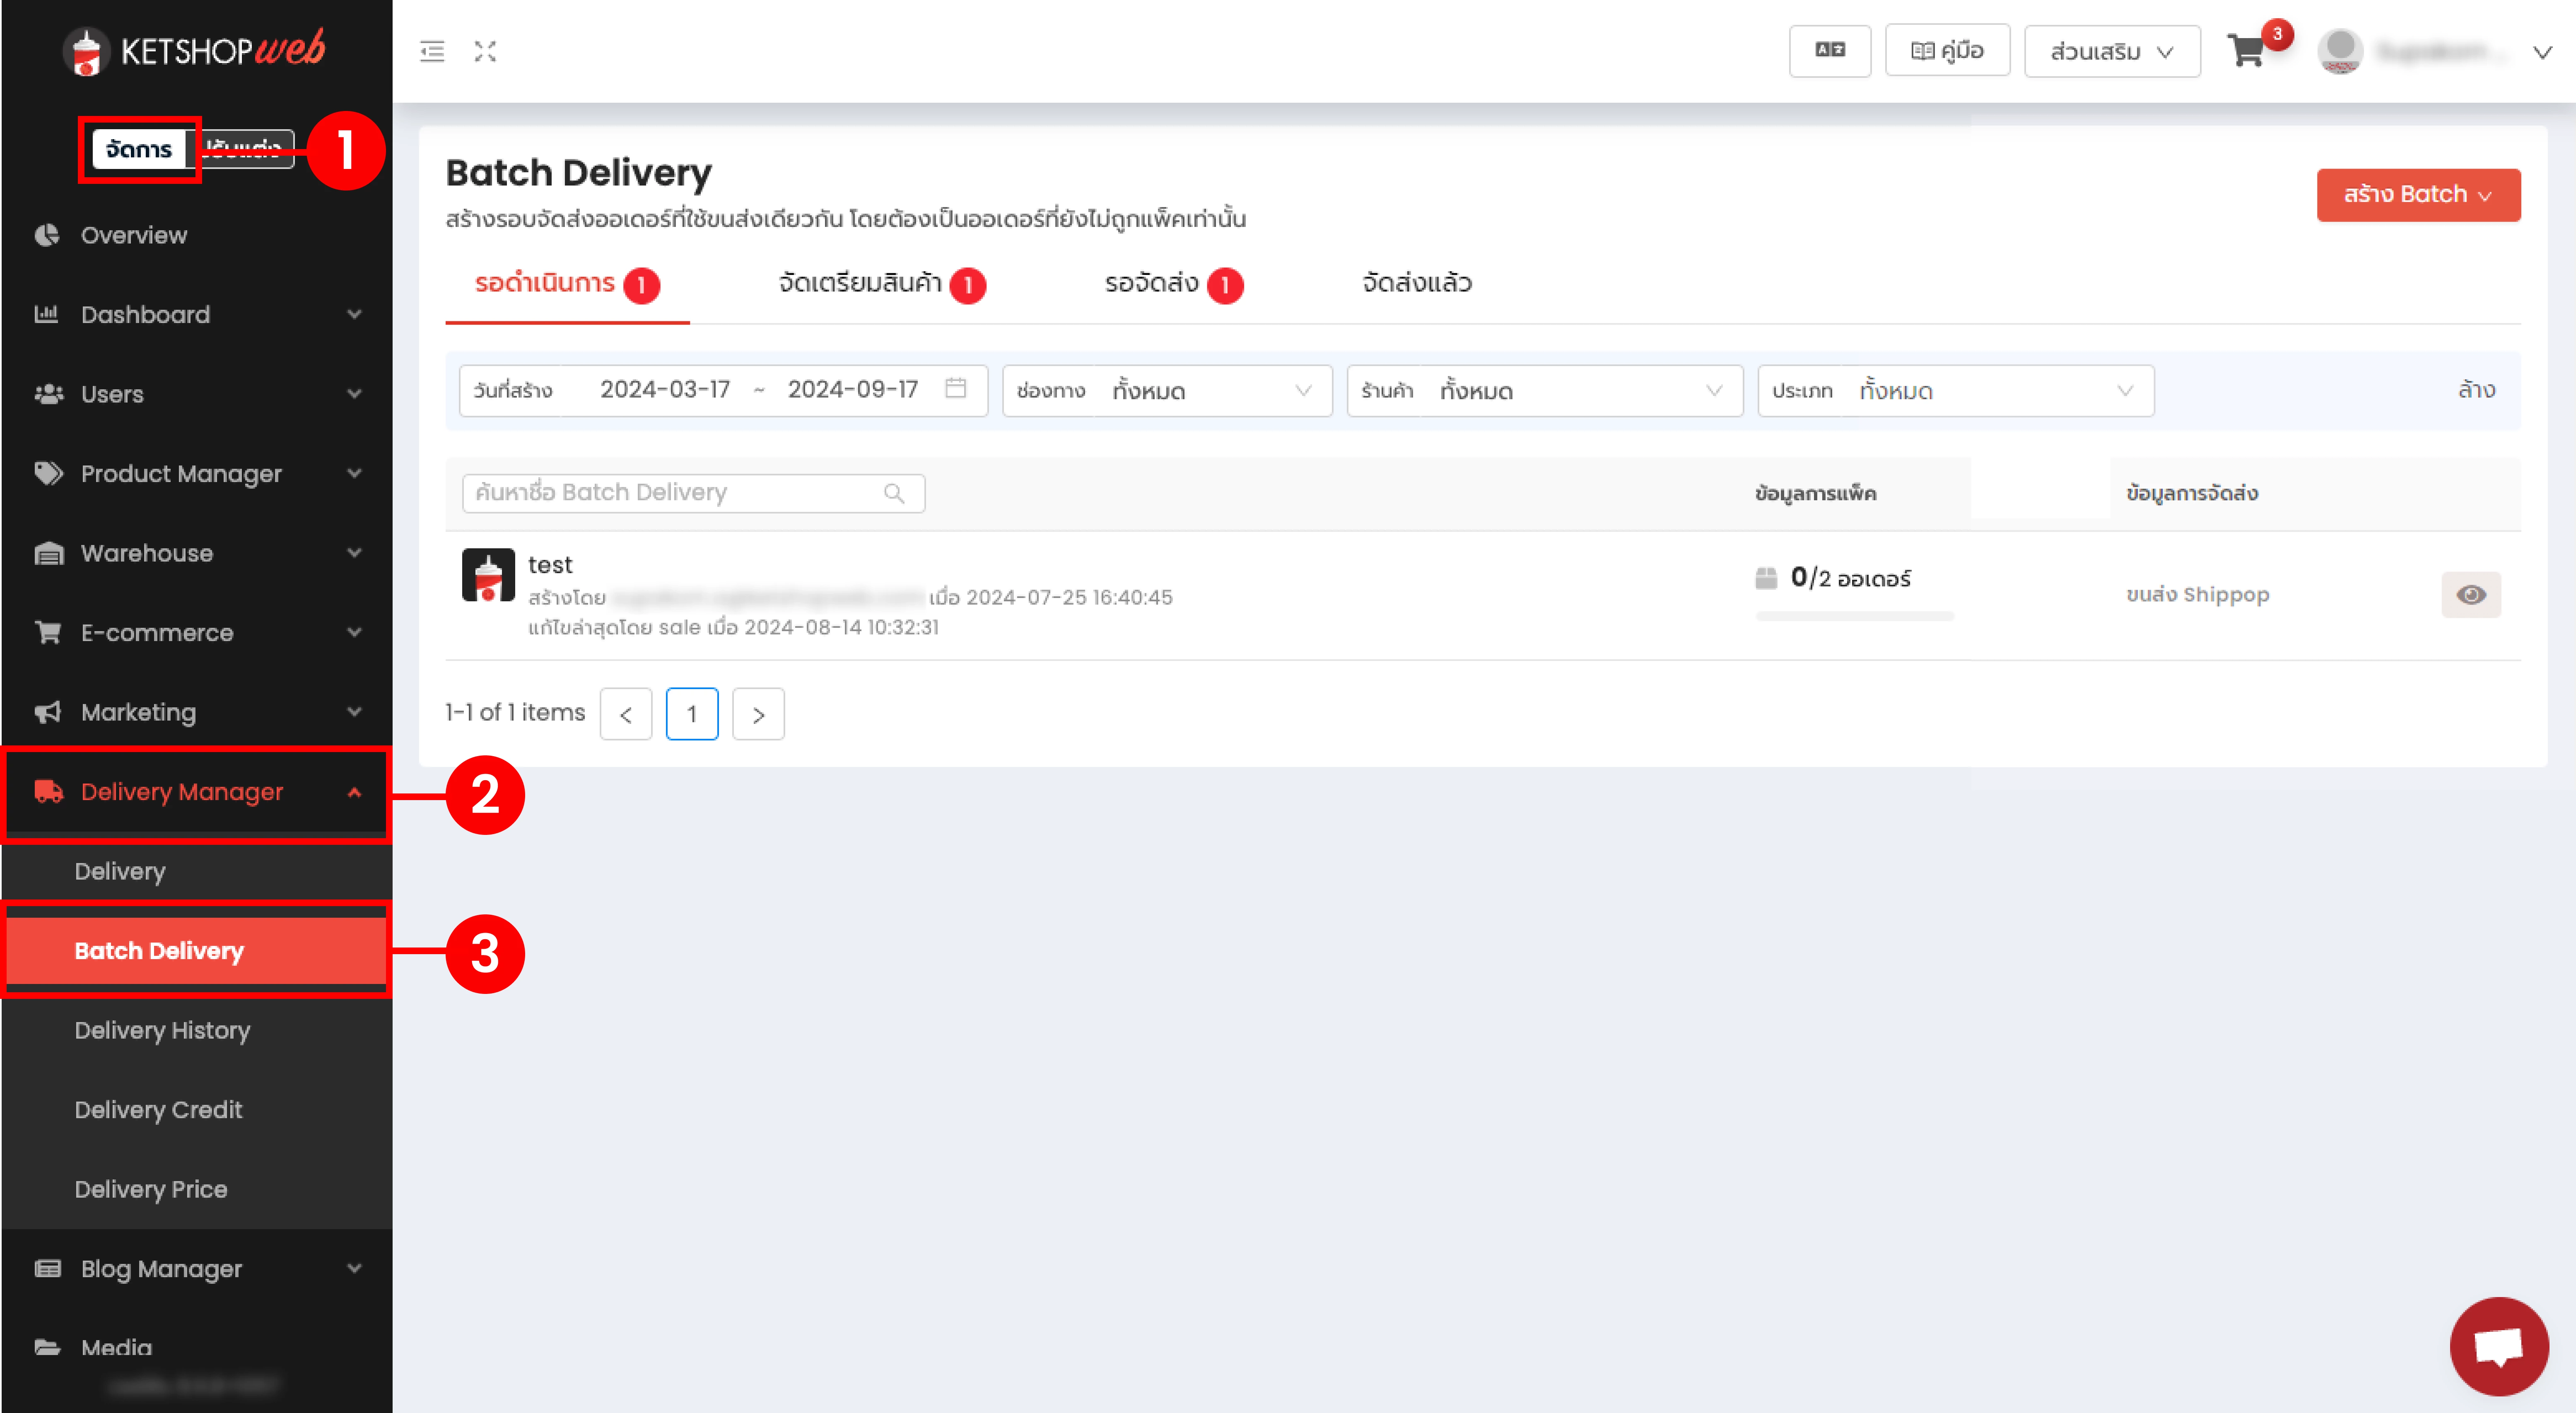Select the รอดำเนินการ tab

(567, 284)
